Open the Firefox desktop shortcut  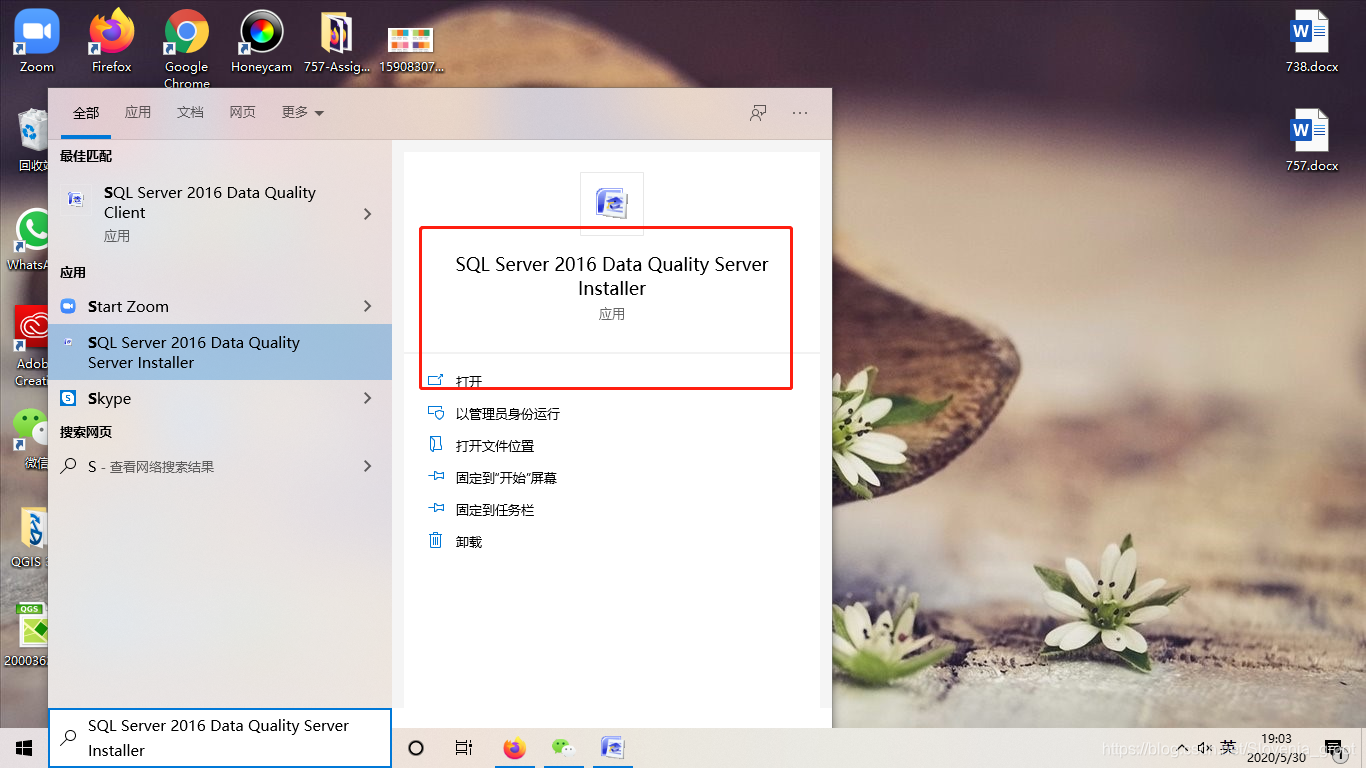point(111,40)
